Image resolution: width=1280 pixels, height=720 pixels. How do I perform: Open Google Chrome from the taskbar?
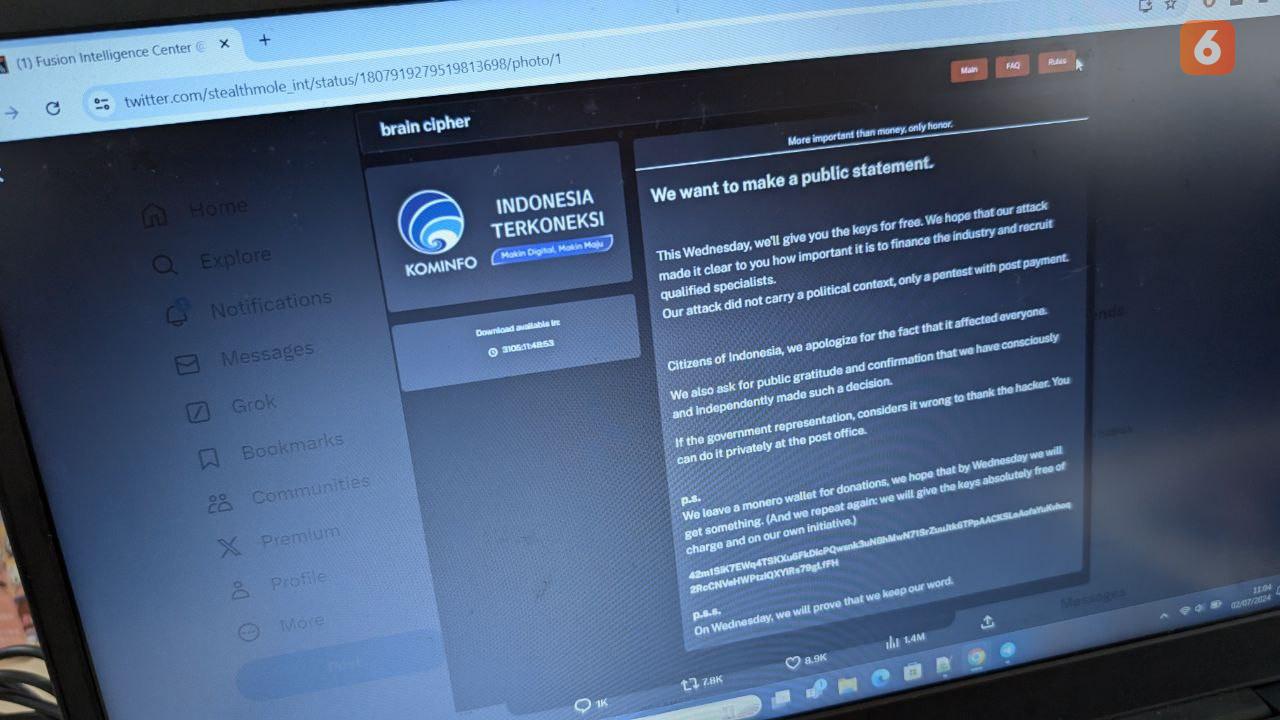coord(976,657)
